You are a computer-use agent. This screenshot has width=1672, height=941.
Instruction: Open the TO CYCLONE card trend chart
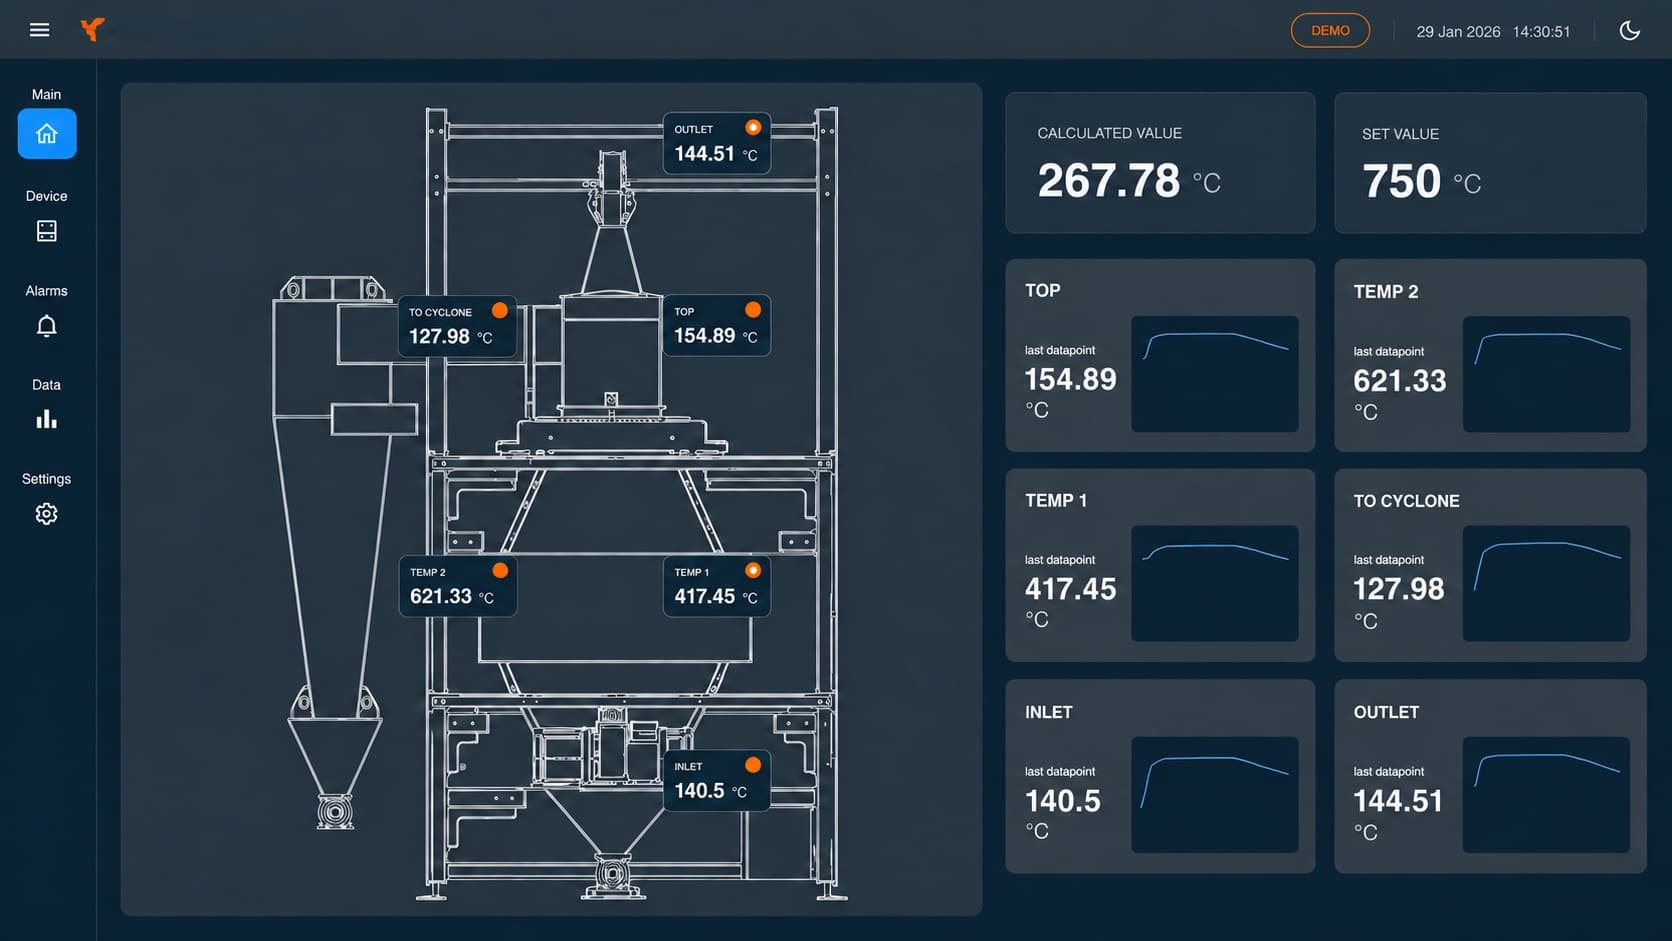[x=1546, y=584]
